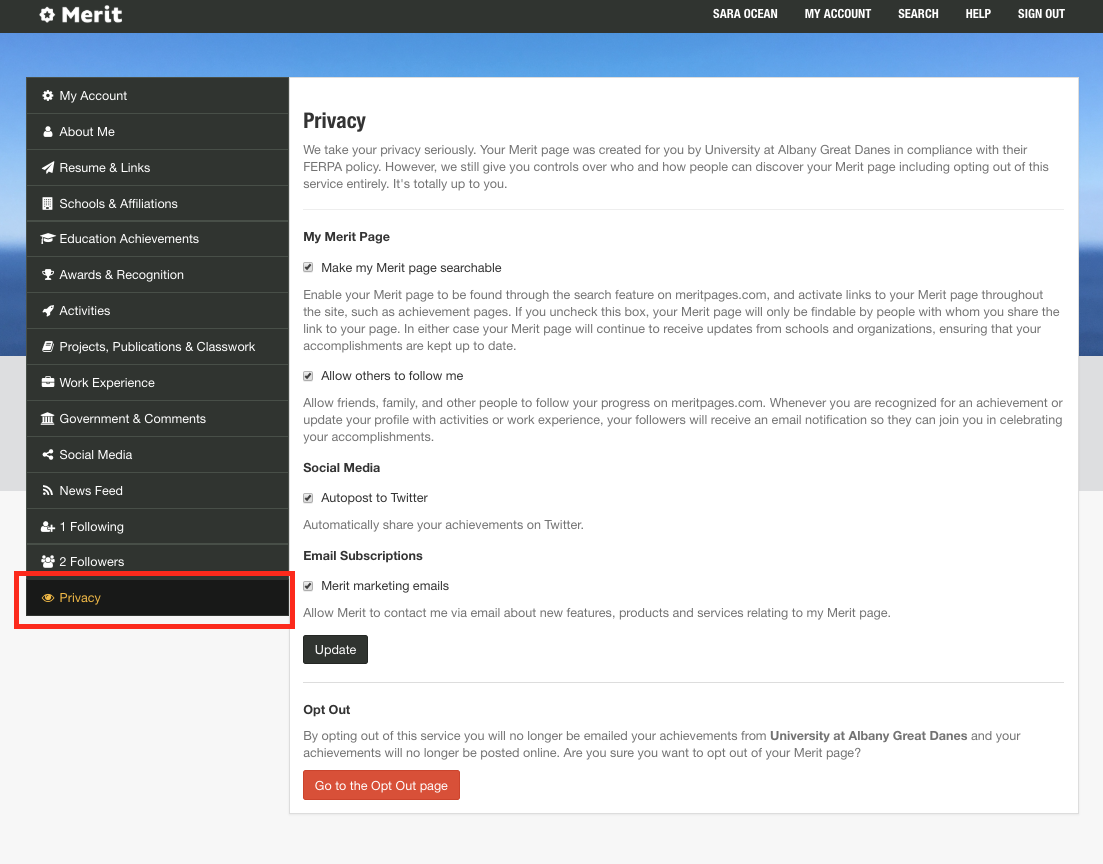View 2 Followers list
Image resolution: width=1103 pixels, height=864 pixels.
158,561
